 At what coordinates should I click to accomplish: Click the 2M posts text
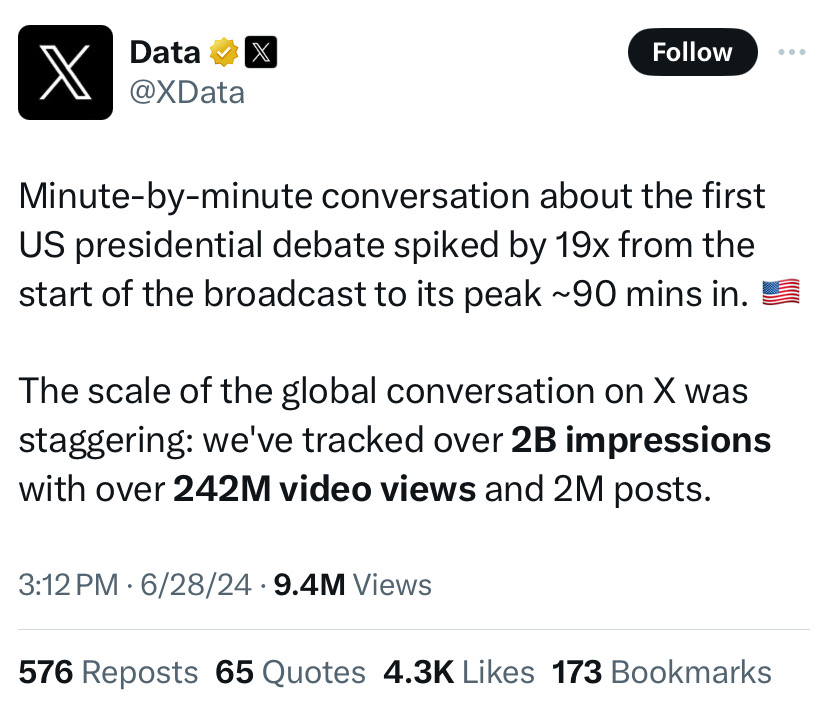pos(632,489)
